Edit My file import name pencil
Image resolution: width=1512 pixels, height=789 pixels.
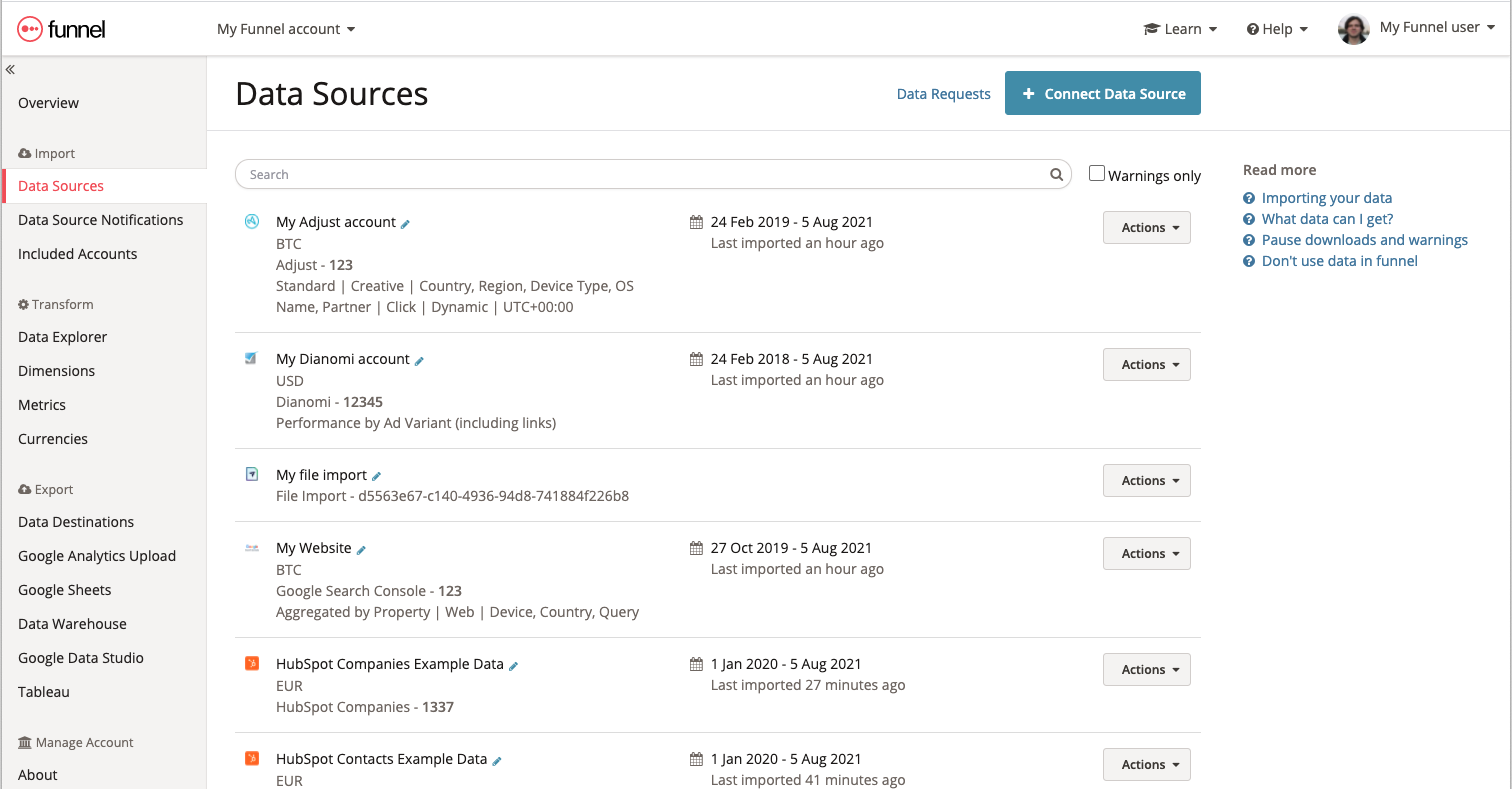tap(376, 477)
